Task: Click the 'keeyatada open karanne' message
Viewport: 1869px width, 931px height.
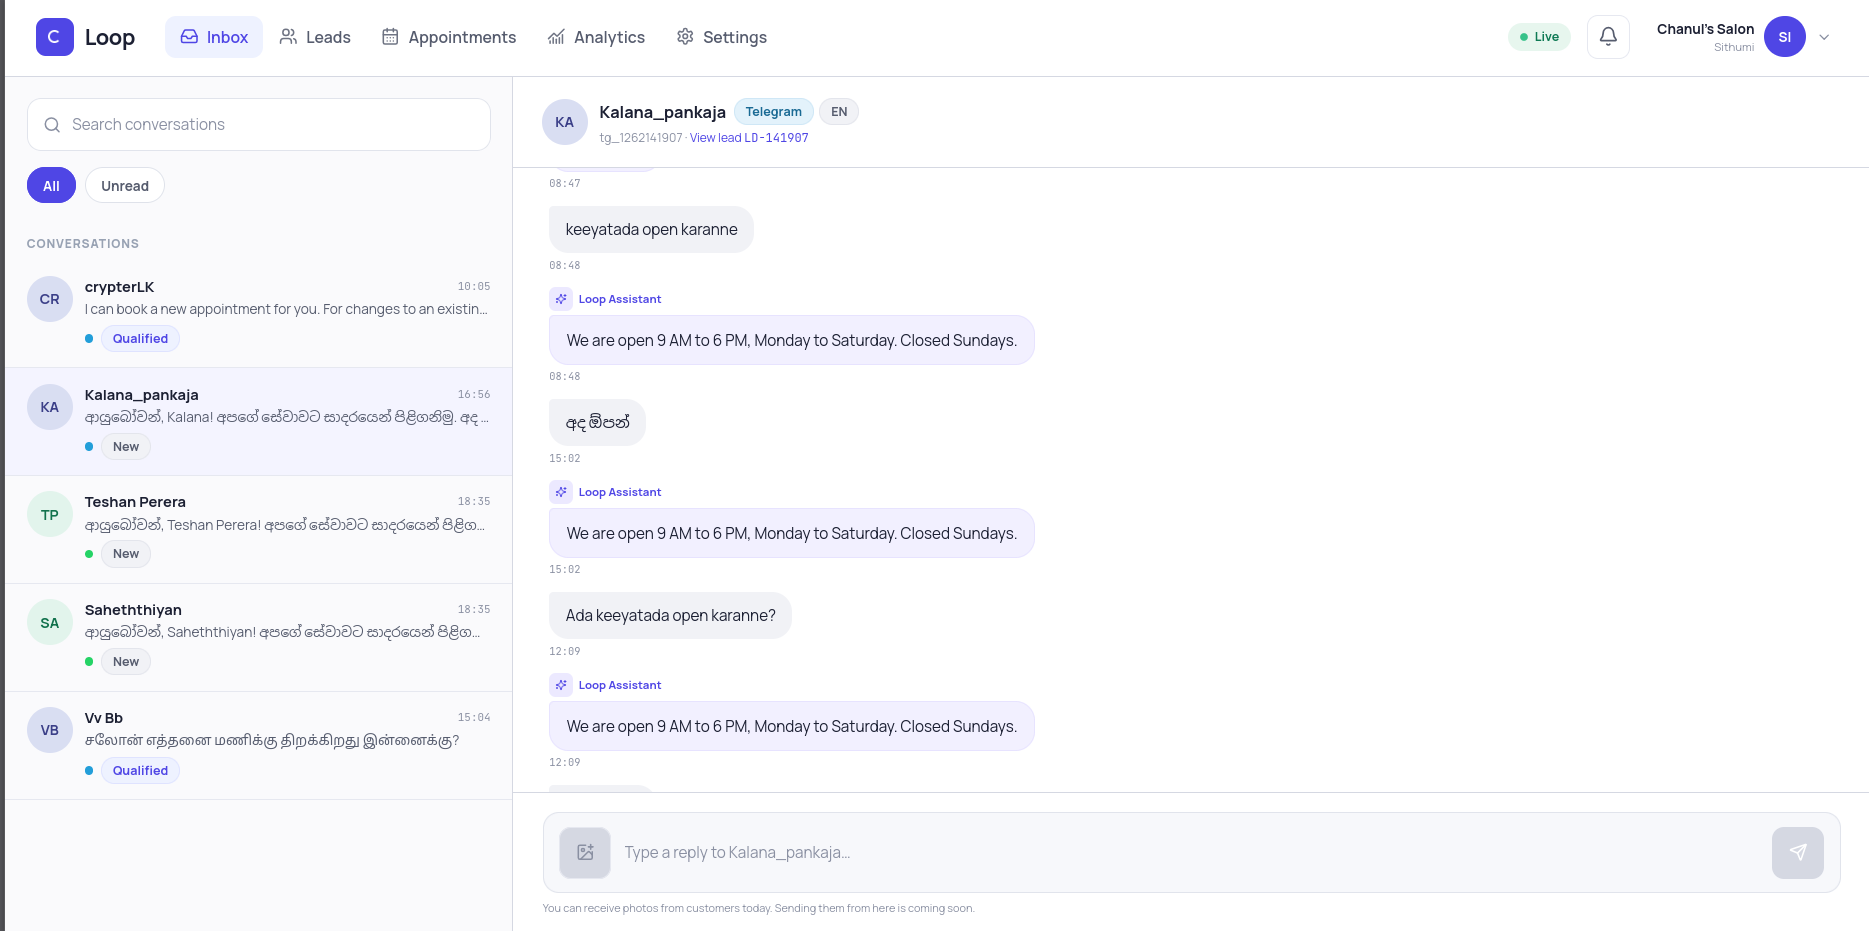Action: pos(651,230)
